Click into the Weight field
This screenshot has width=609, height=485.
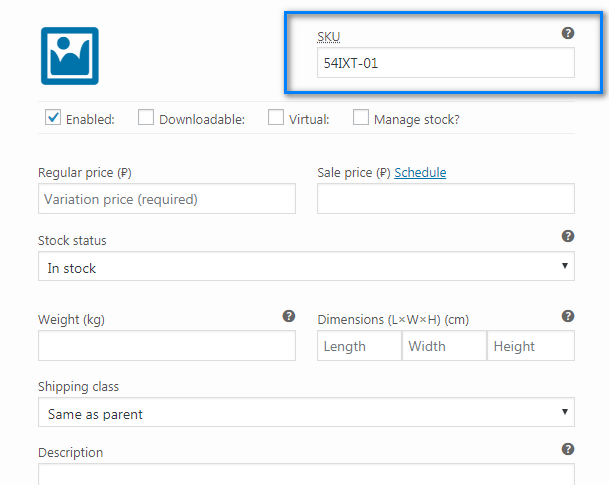click(x=167, y=346)
